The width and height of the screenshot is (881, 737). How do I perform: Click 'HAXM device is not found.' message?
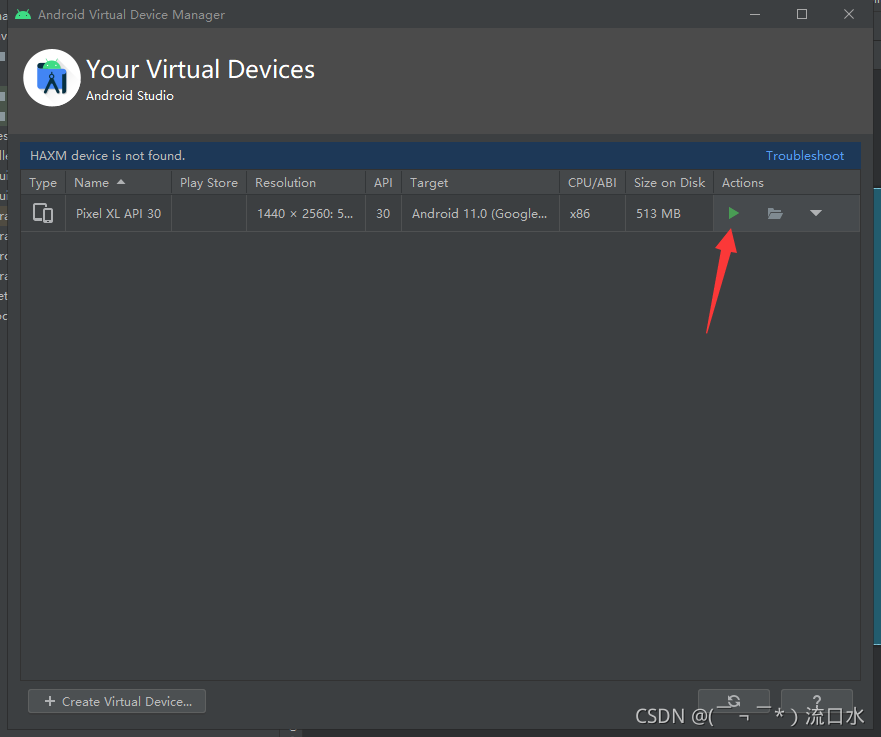(107, 156)
